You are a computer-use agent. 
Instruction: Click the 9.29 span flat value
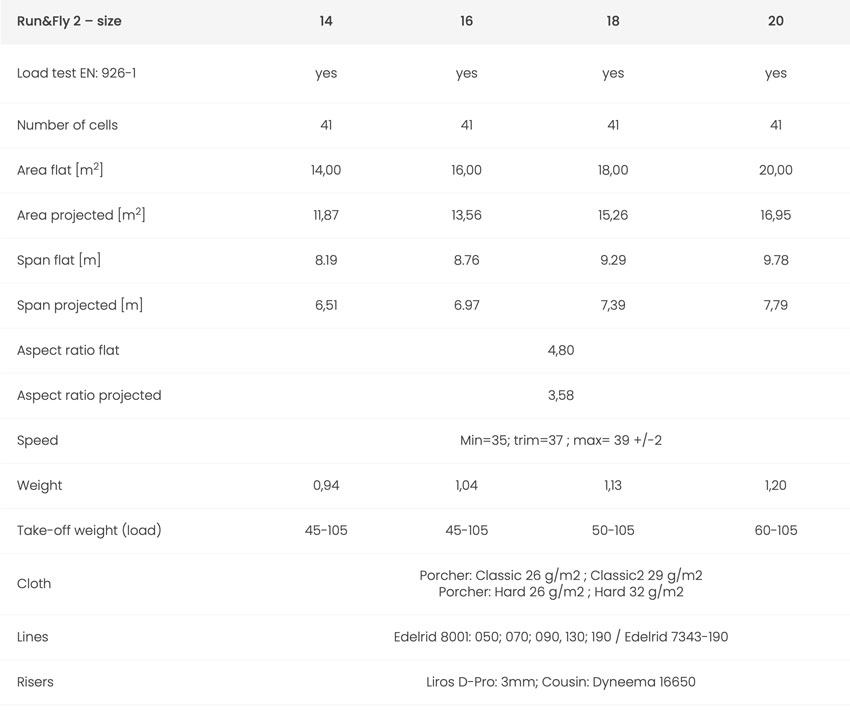(x=613, y=260)
